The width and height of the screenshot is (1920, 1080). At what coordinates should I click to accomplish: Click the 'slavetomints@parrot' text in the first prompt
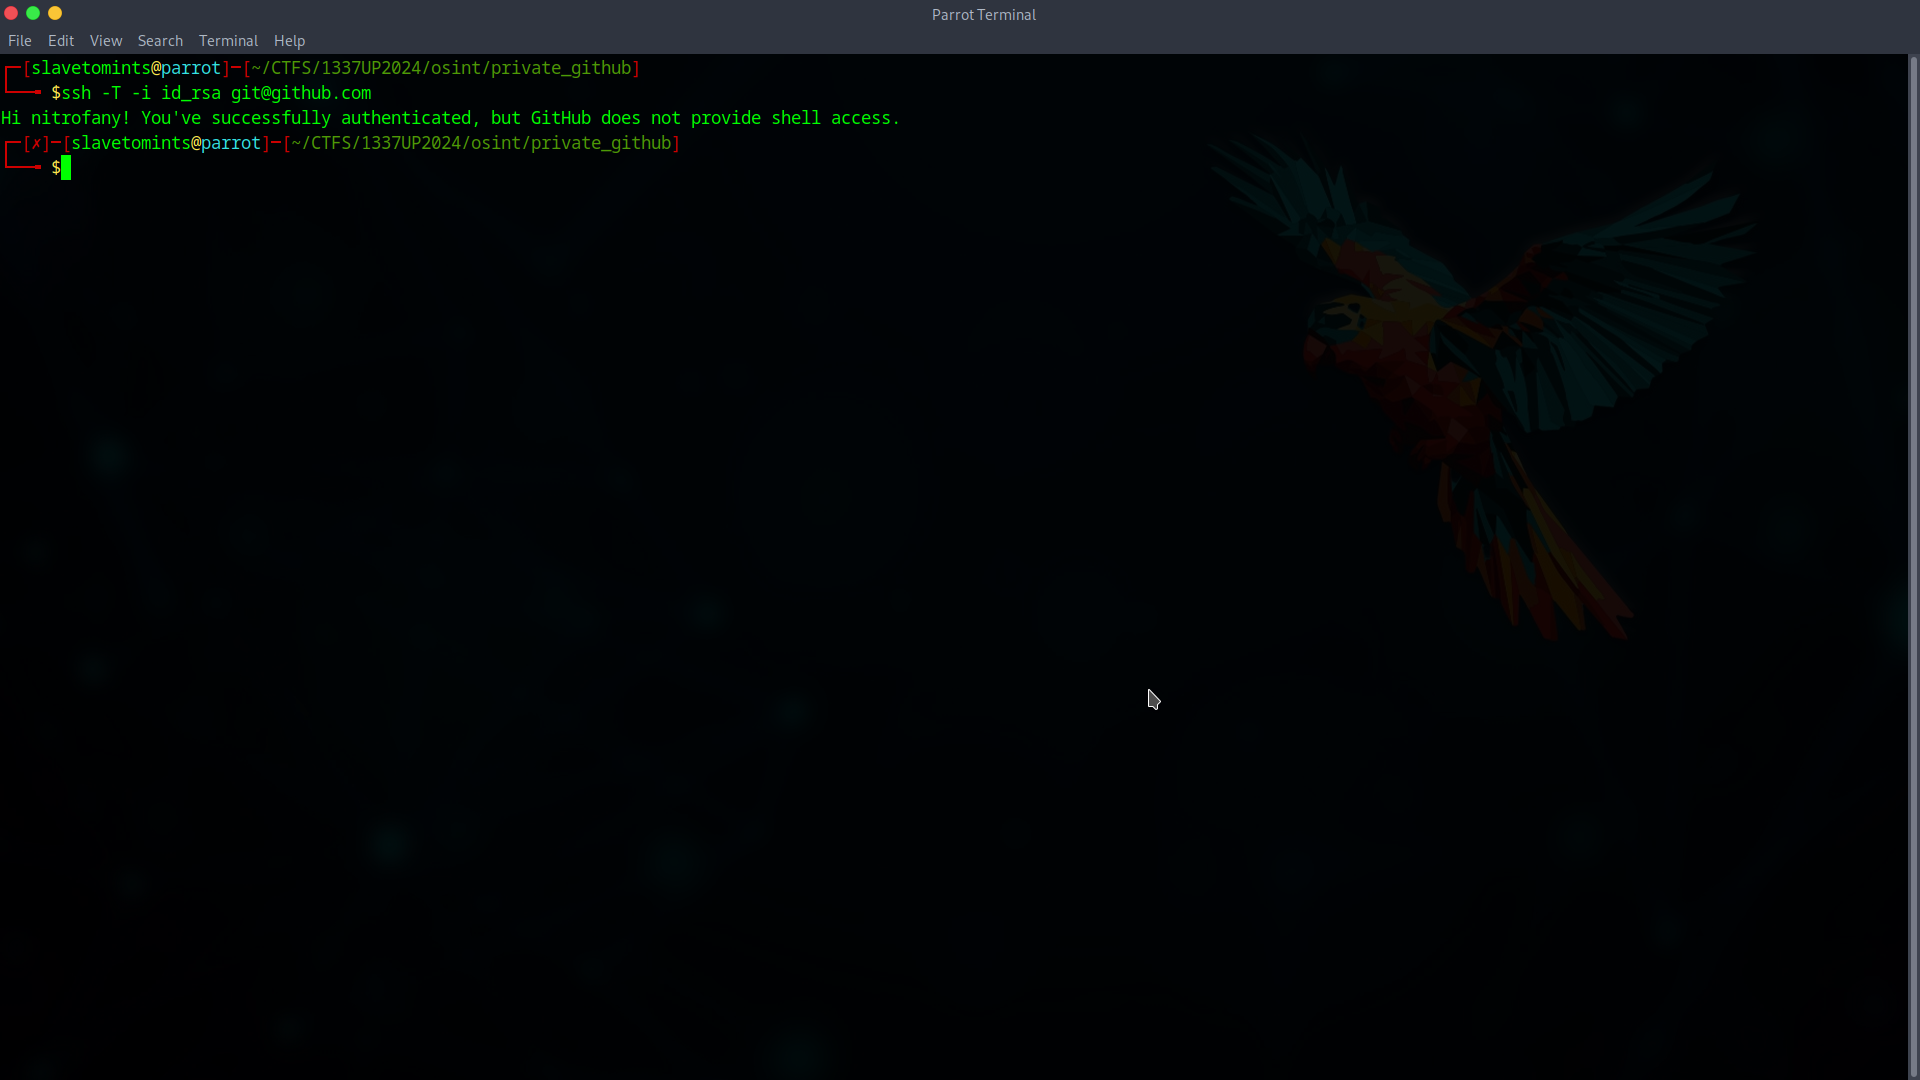click(126, 68)
